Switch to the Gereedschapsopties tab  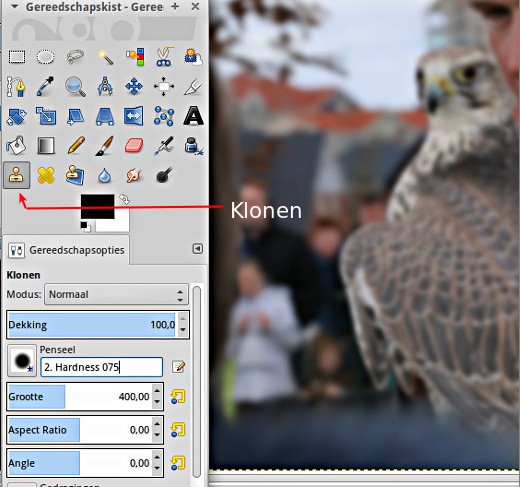click(x=66, y=250)
